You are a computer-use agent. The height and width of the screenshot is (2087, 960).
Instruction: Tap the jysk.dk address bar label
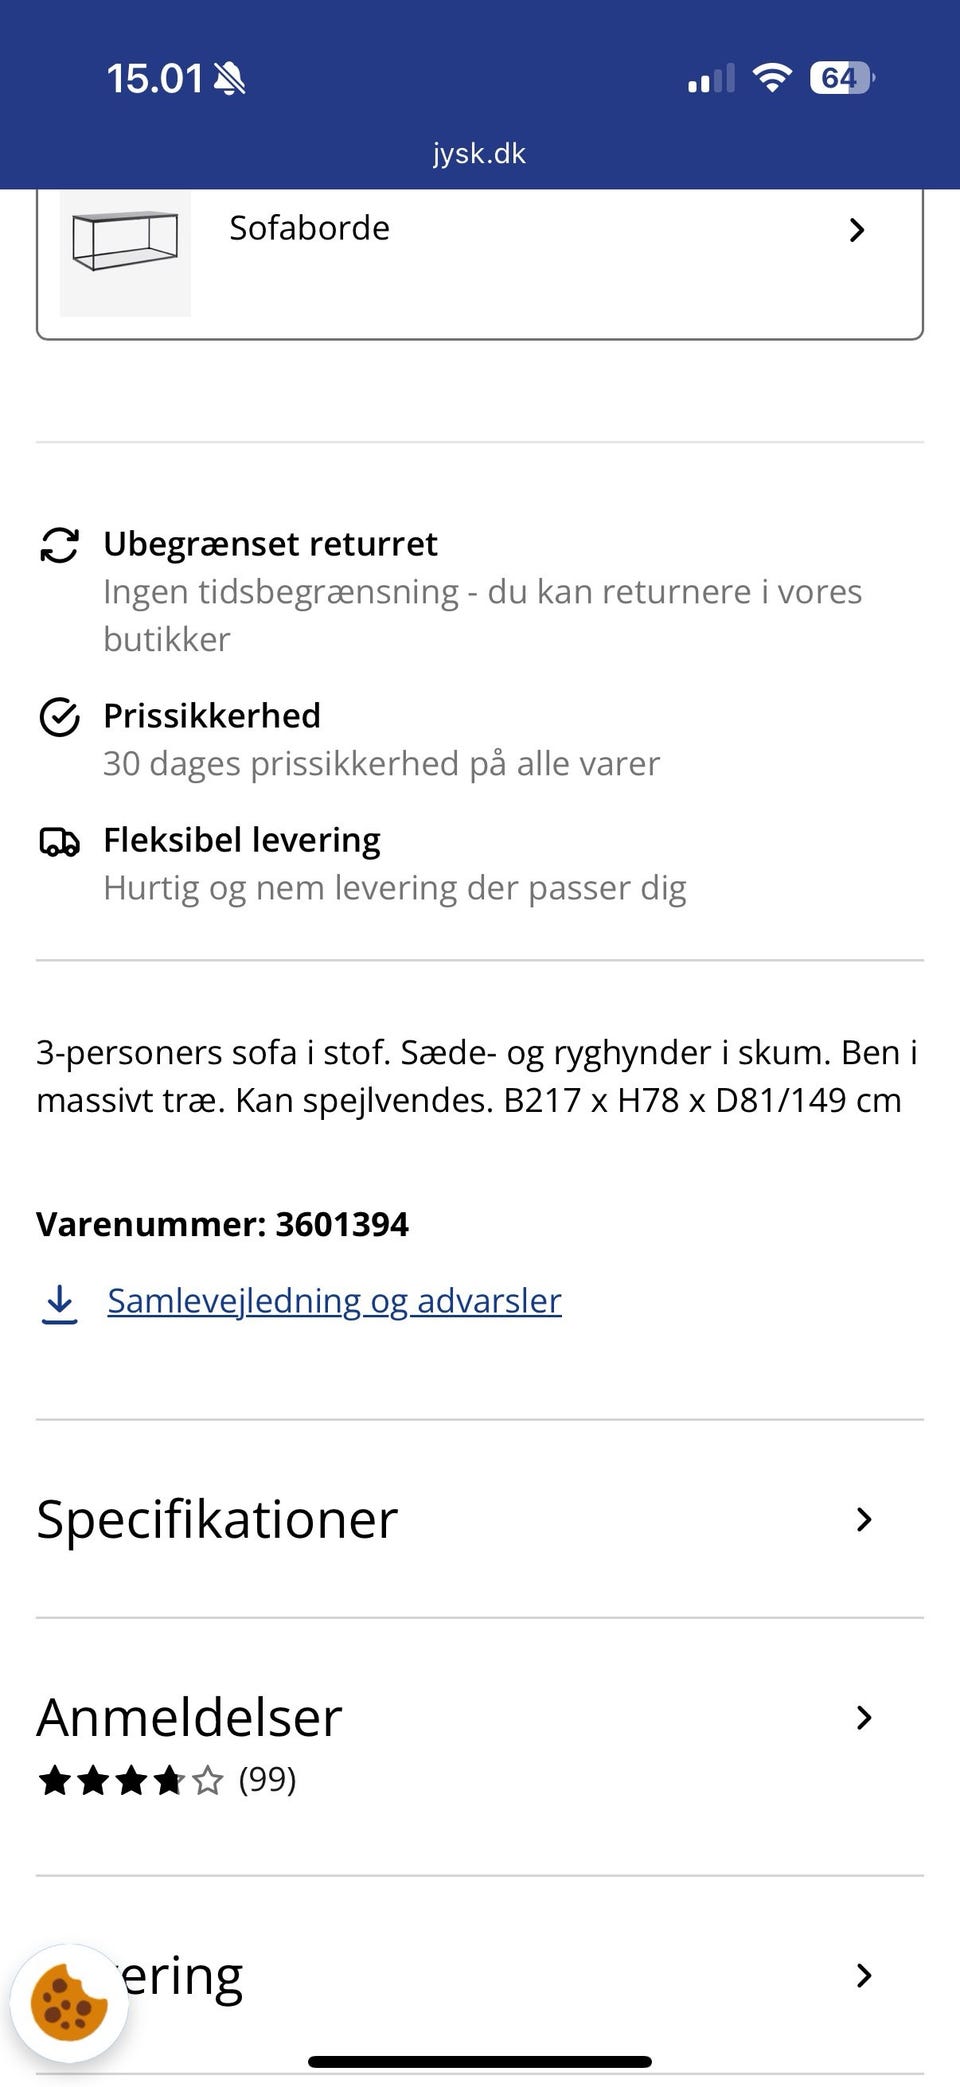point(480,153)
